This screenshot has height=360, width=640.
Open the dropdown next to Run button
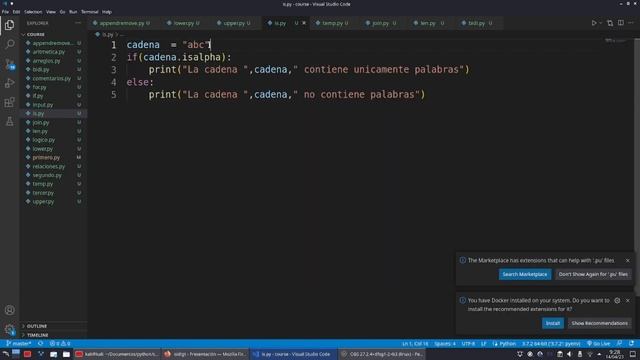tap(601, 23)
